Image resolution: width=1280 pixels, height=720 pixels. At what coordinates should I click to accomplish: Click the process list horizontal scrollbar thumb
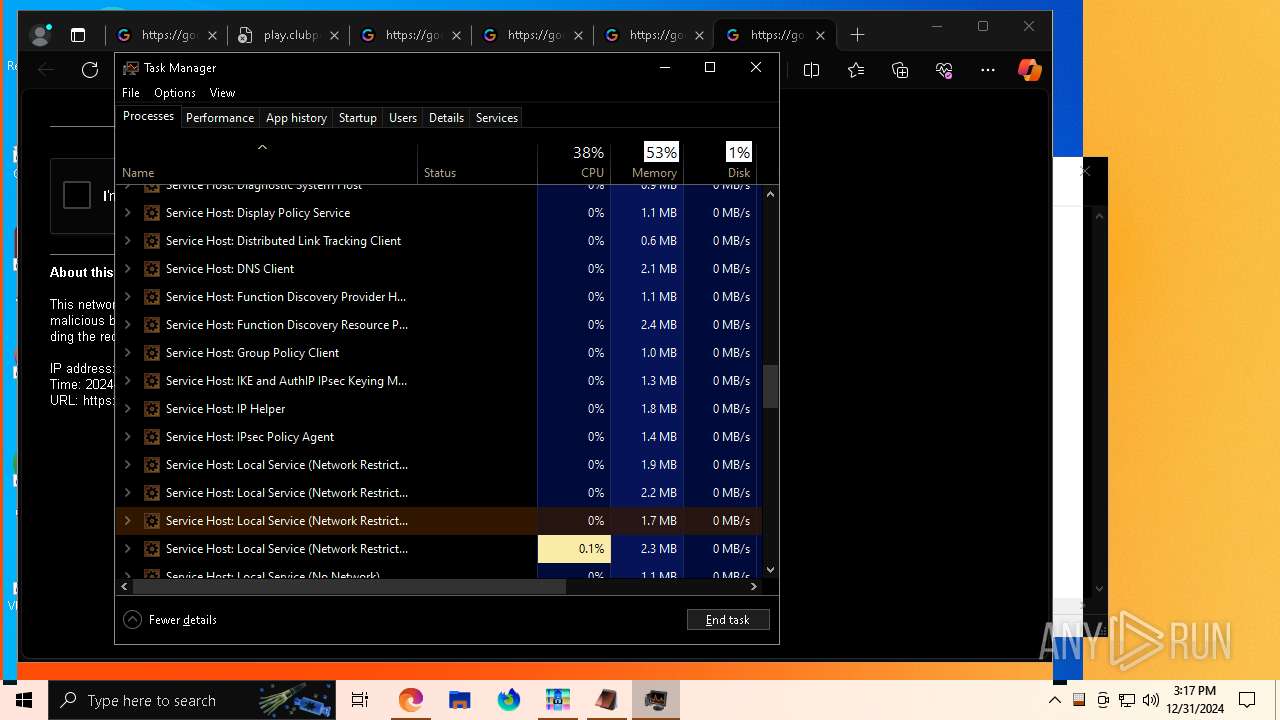tap(349, 587)
